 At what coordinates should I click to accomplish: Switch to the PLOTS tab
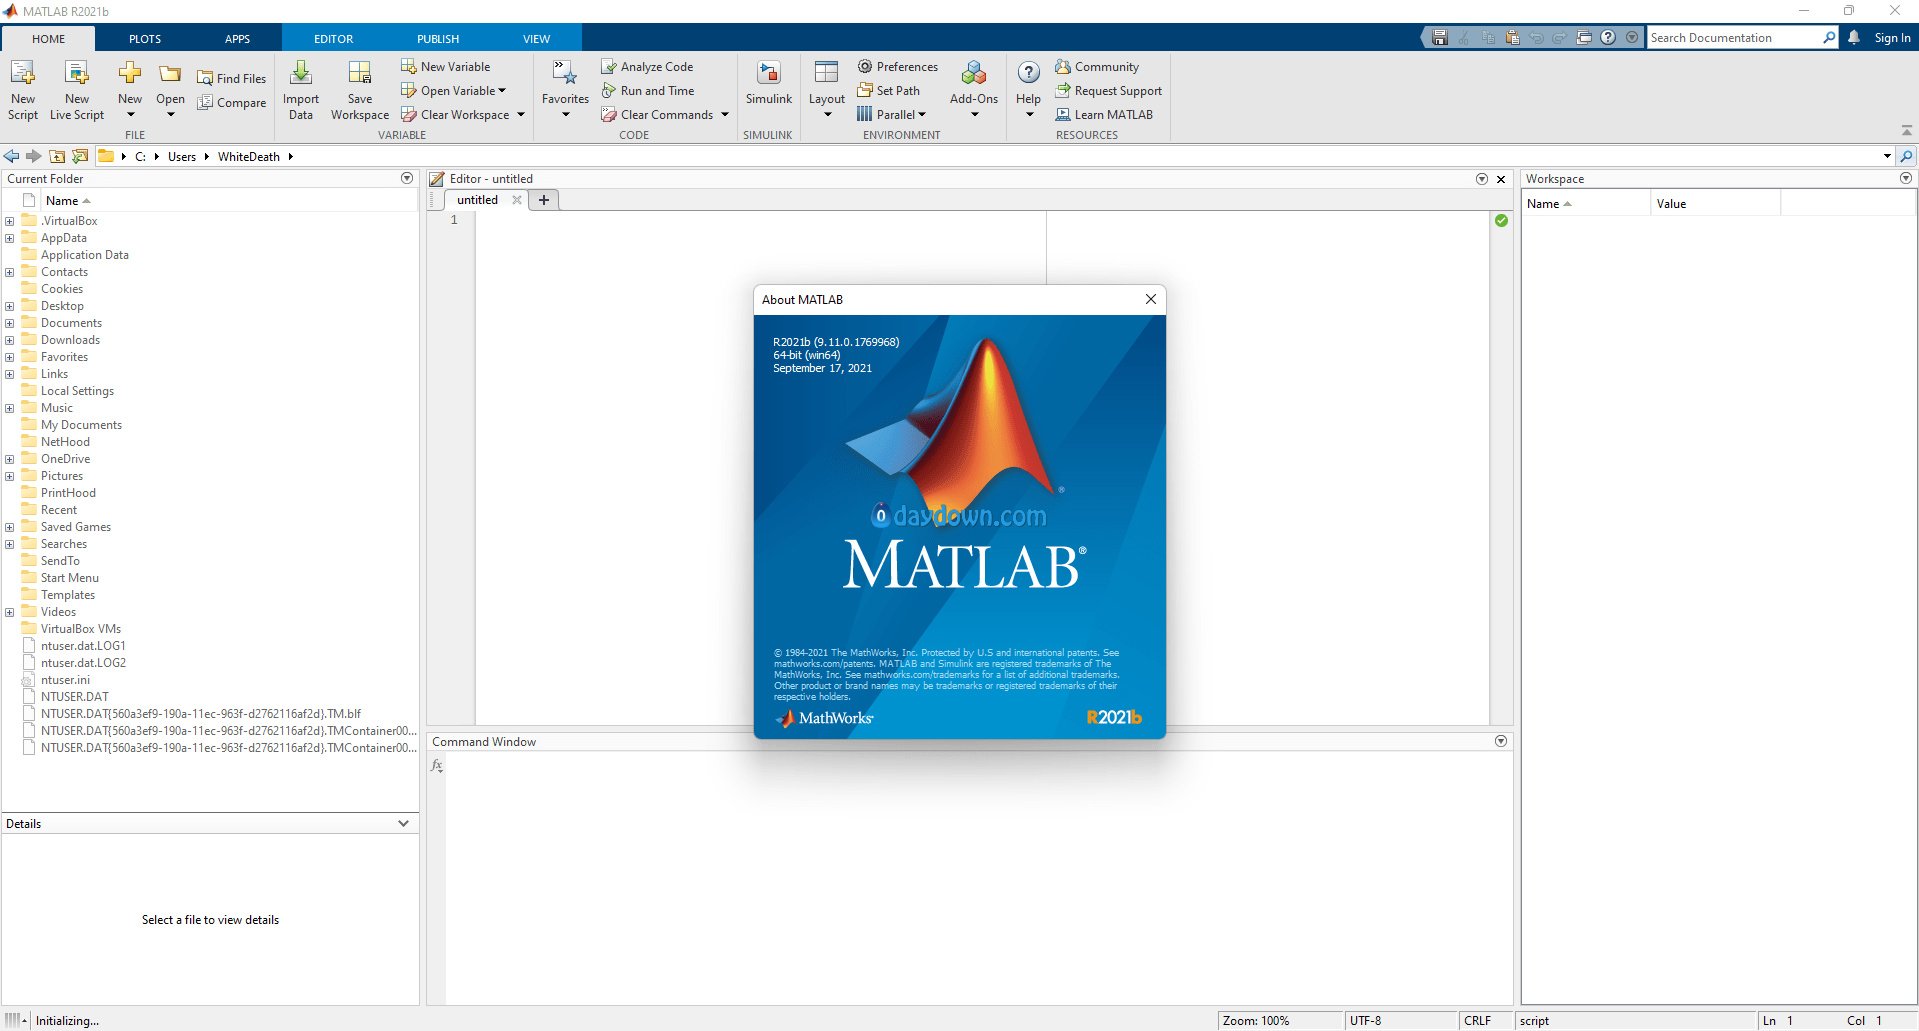145,39
